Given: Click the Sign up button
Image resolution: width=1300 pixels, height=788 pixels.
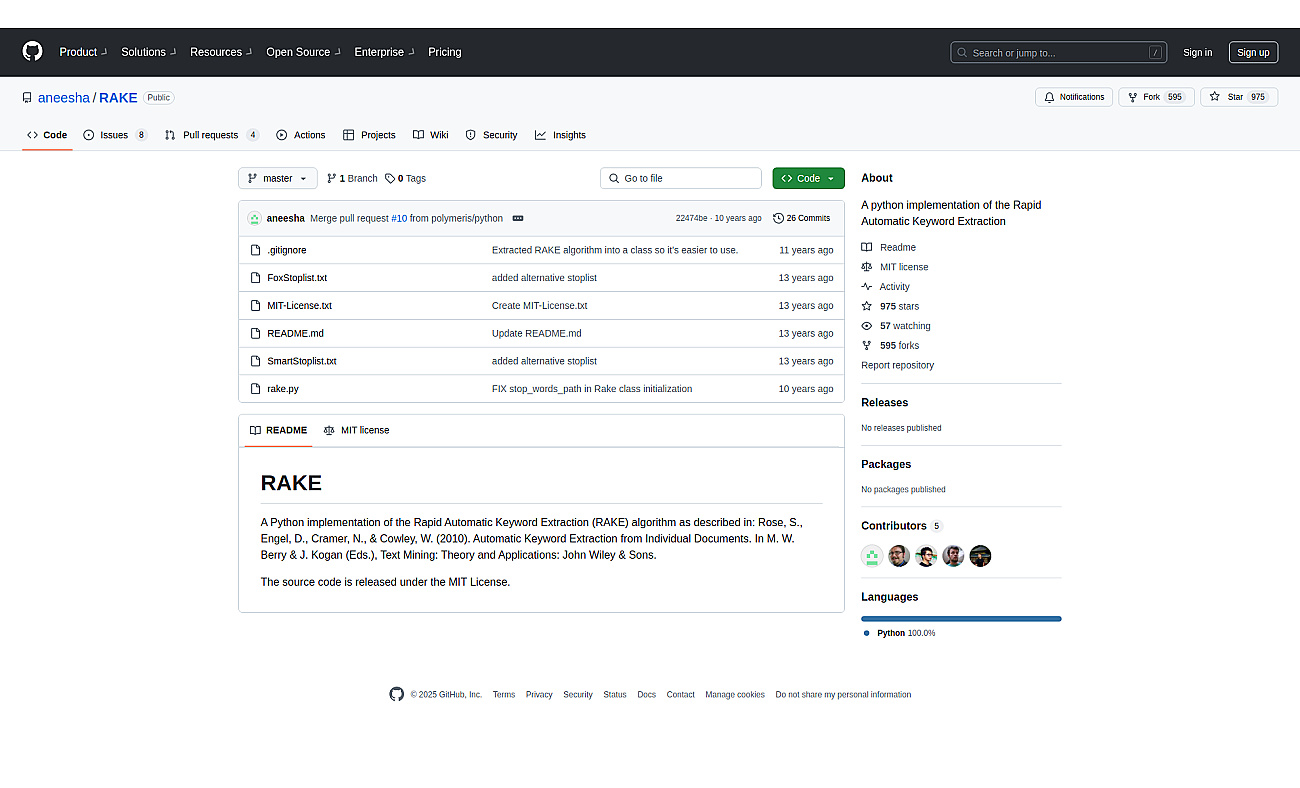Looking at the screenshot, I should (x=1253, y=52).
